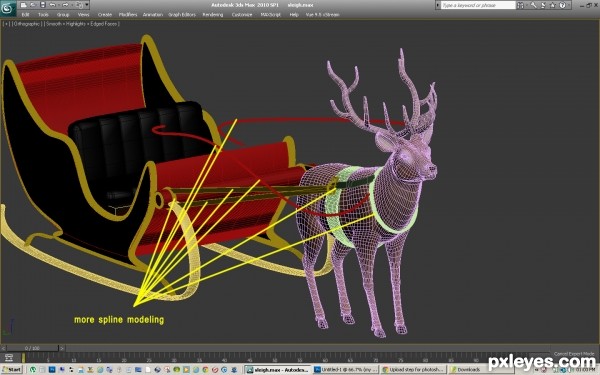Switch to the Upload step browser taskbar button
The image size is (600, 375).
click(413, 370)
